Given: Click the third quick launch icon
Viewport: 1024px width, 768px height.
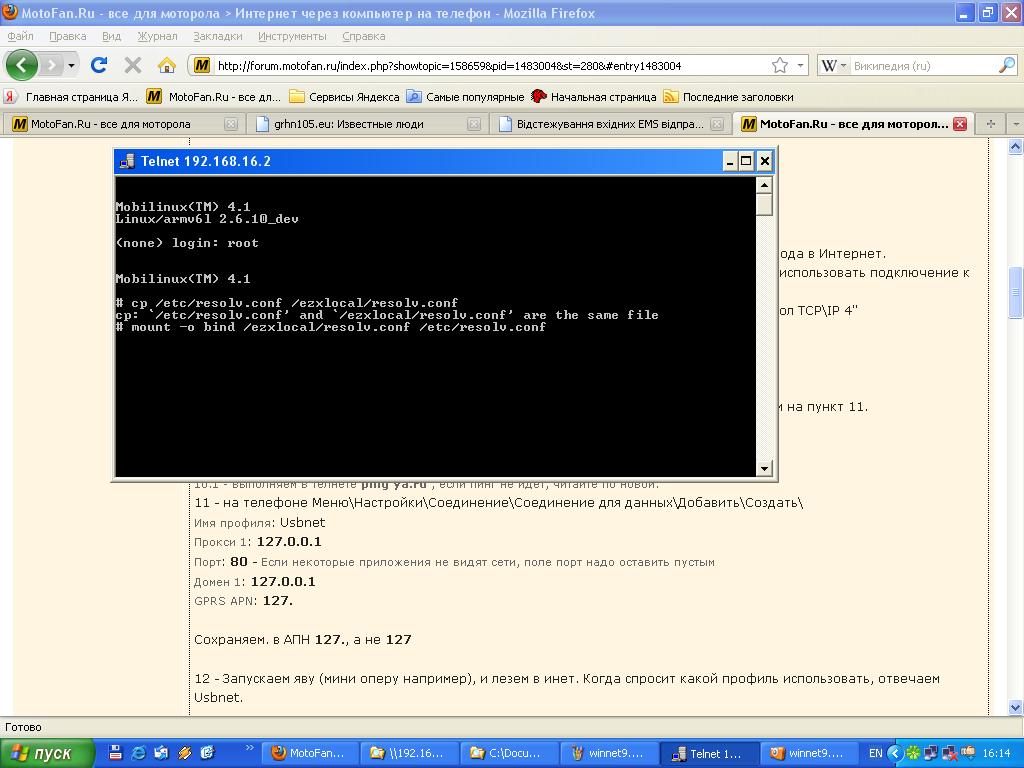Looking at the screenshot, I should coord(161,753).
